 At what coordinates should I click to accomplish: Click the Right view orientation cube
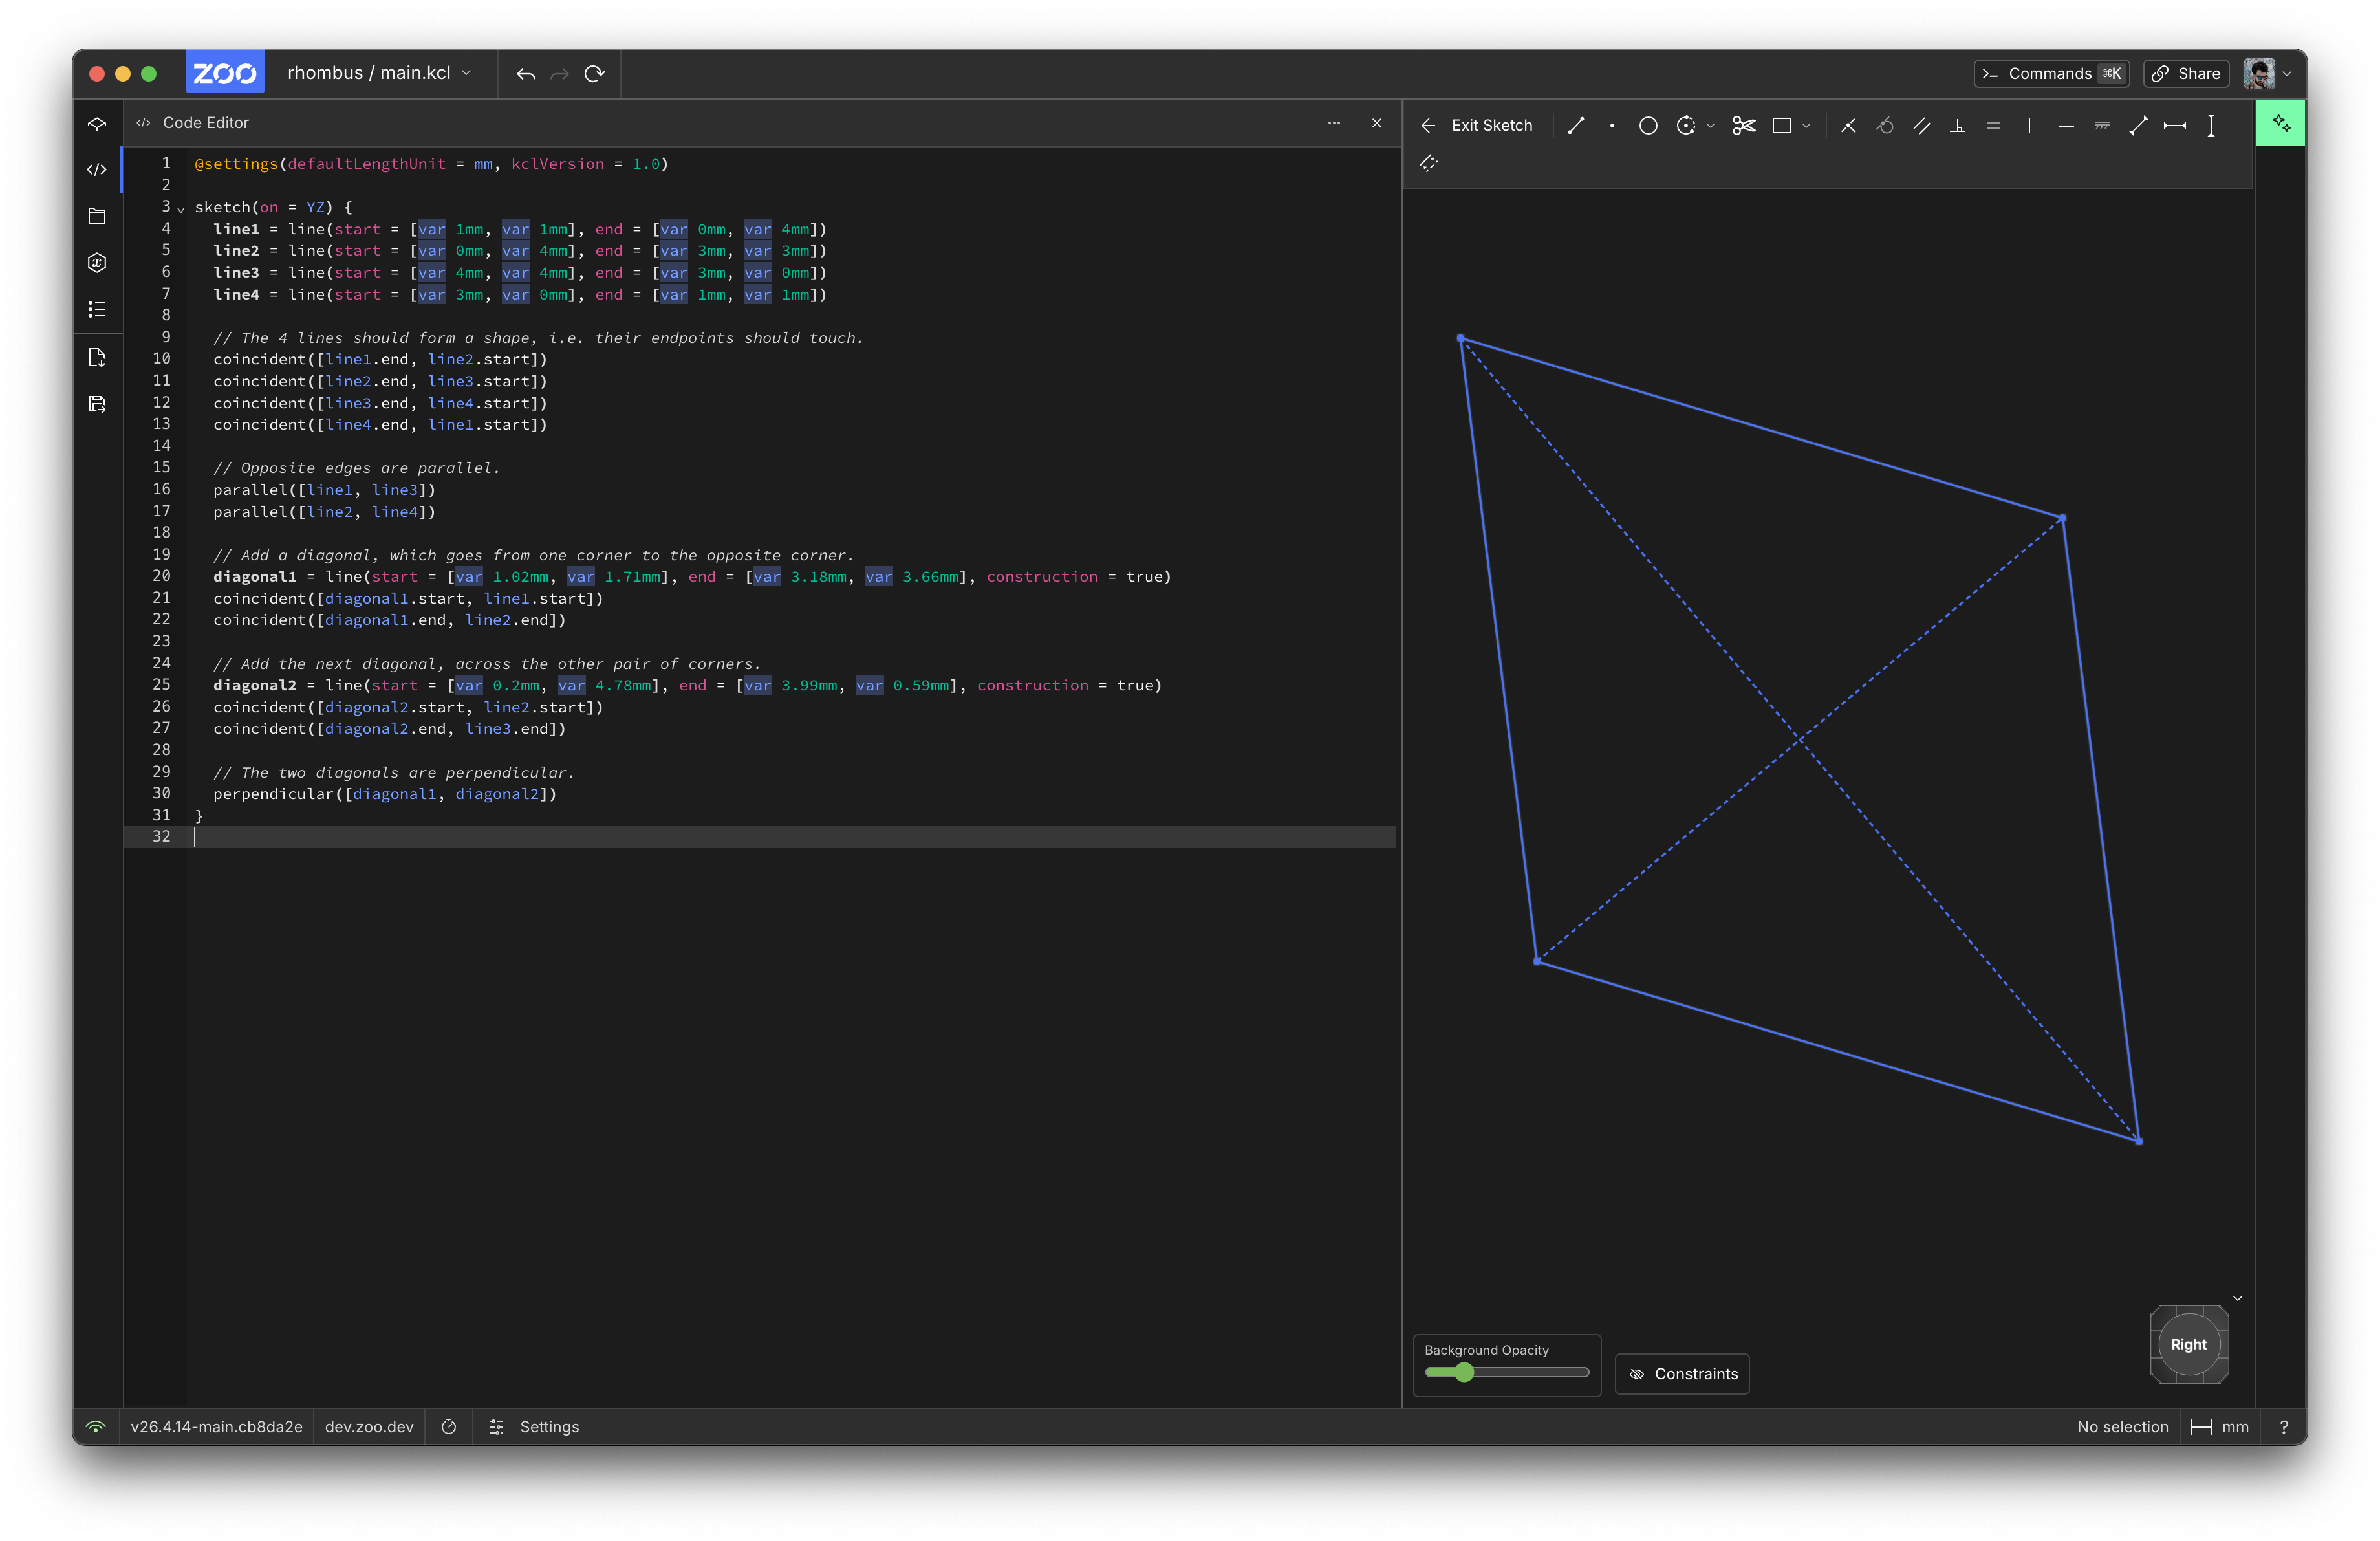point(2188,1345)
